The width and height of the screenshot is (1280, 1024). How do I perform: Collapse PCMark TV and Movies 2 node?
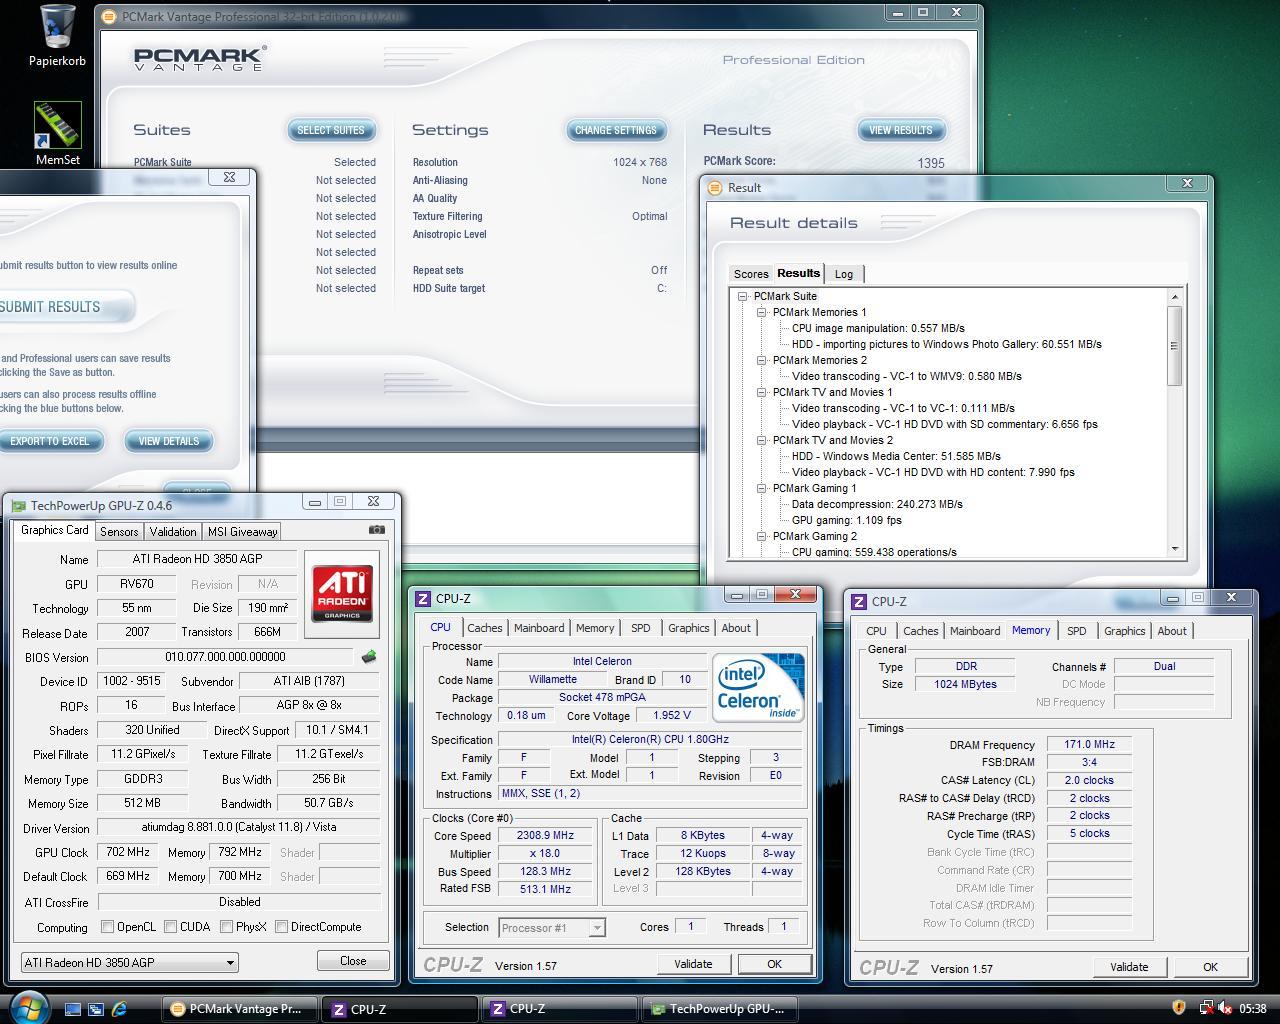pos(761,440)
